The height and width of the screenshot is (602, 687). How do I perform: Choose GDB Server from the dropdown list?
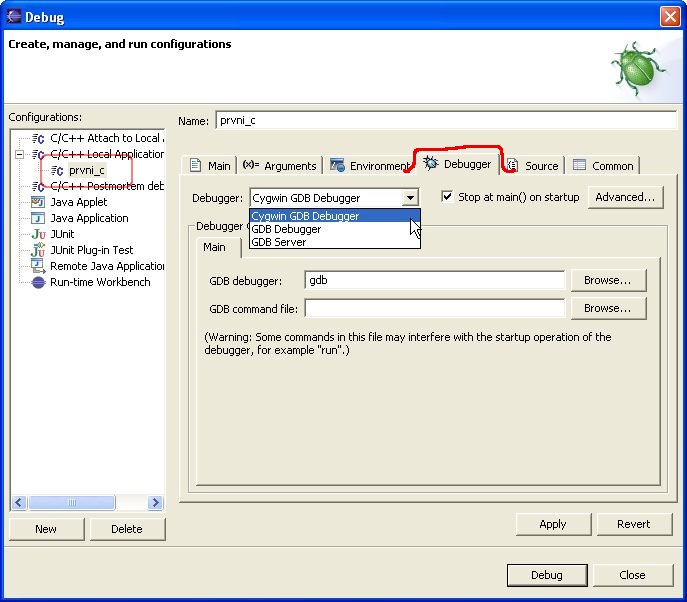[279, 242]
